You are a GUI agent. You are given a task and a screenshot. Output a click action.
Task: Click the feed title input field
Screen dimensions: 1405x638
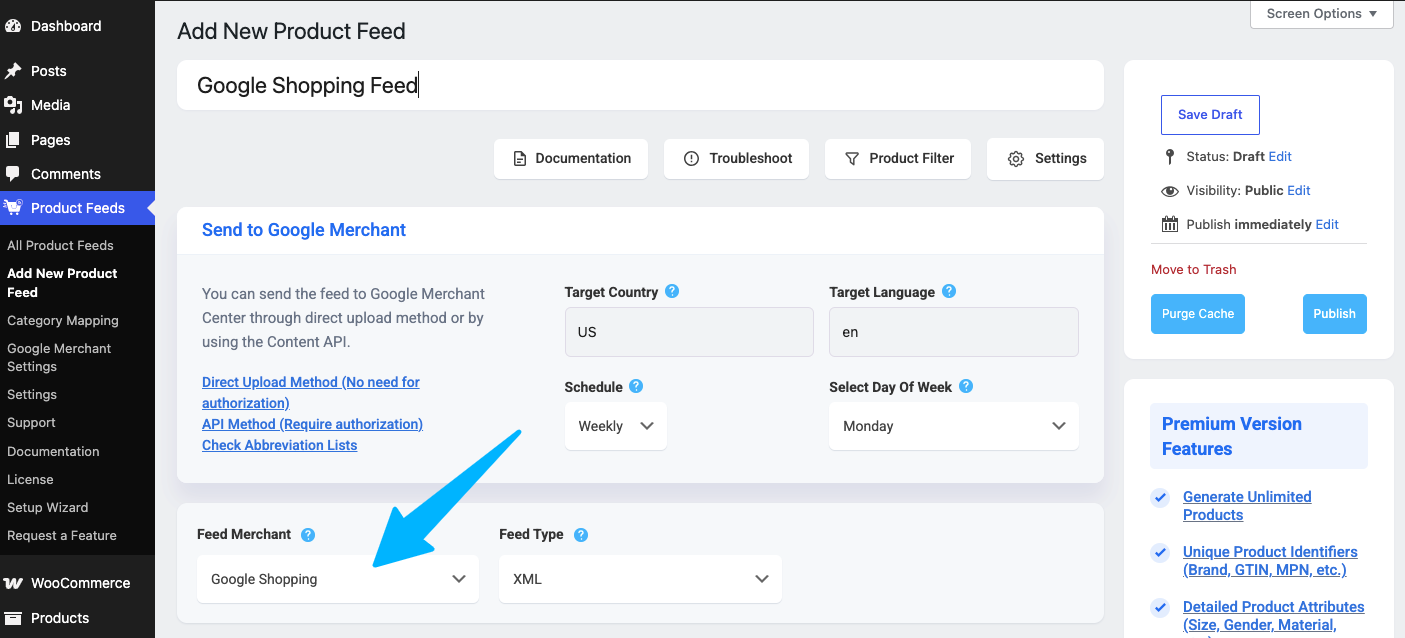pos(640,85)
